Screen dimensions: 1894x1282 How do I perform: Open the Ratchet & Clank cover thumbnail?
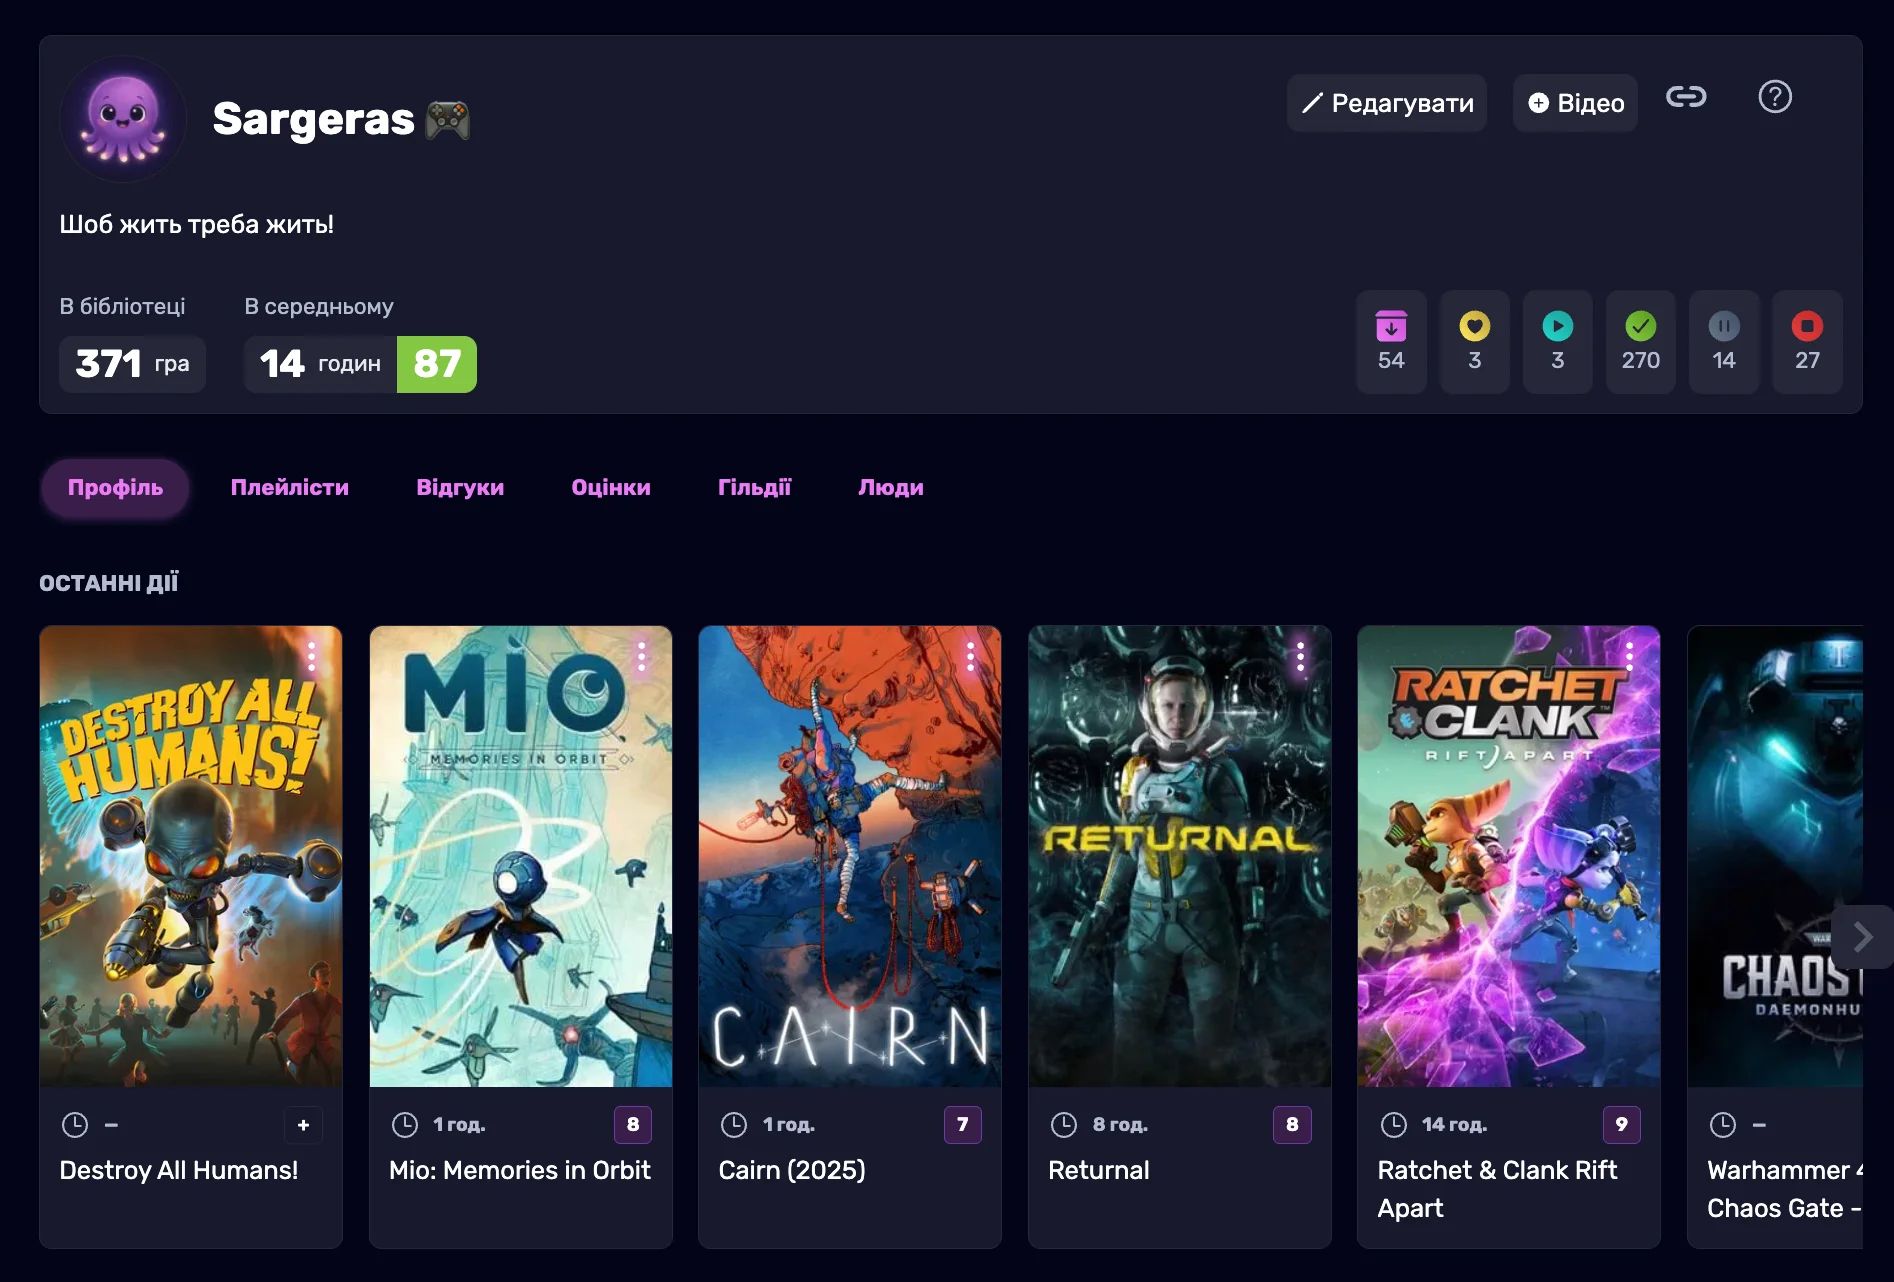point(1508,856)
